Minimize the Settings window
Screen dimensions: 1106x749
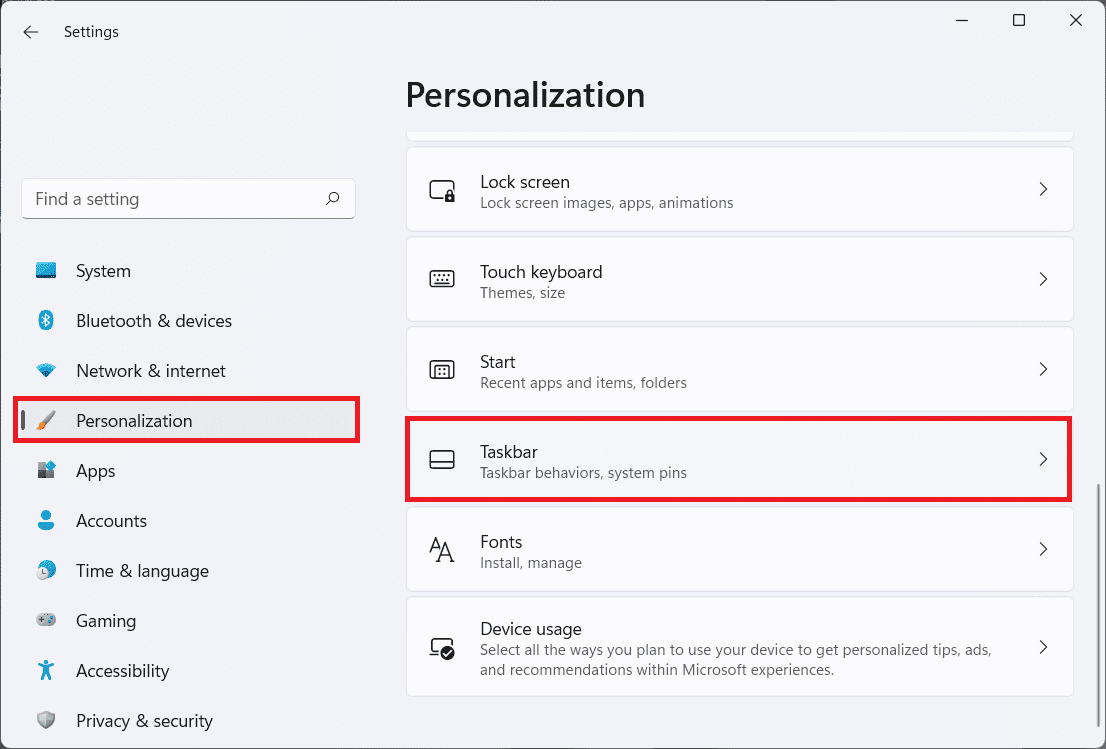[x=961, y=20]
